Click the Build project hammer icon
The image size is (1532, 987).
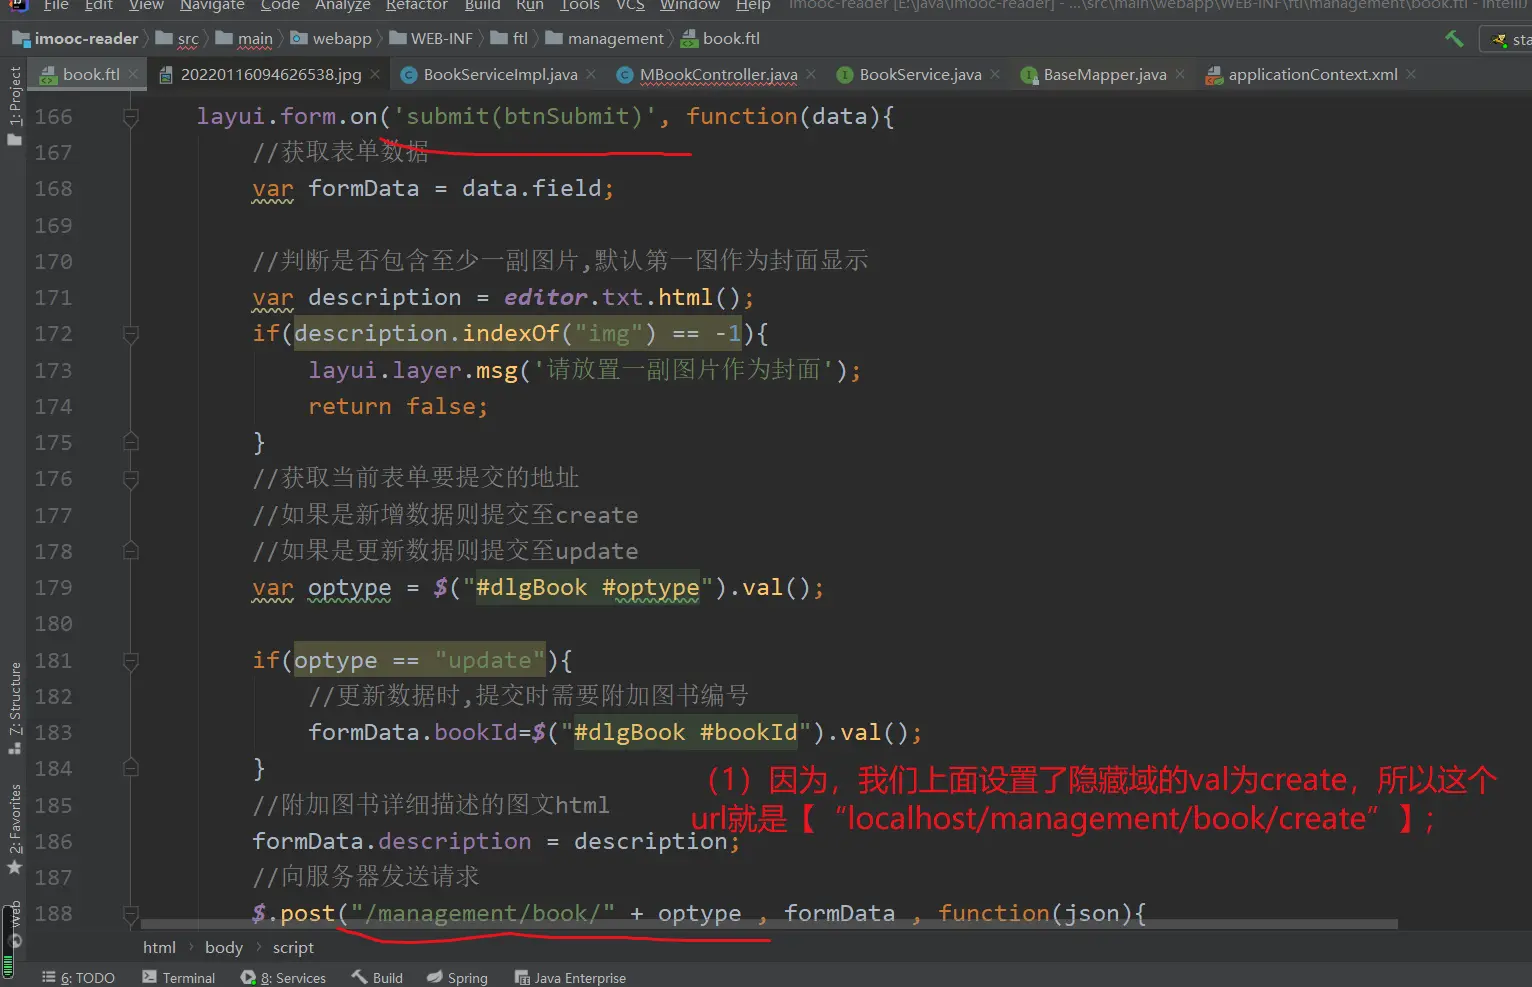point(1454,39)
